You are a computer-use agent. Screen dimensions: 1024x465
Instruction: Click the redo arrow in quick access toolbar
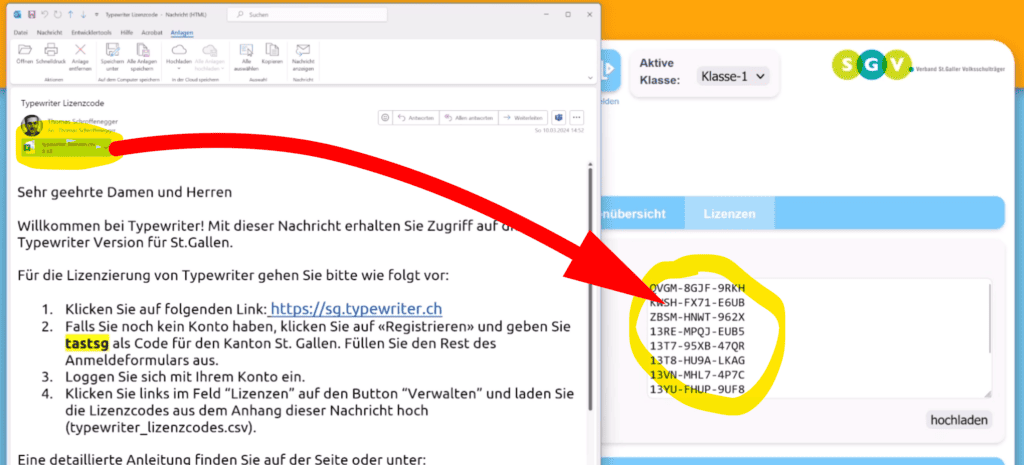point(57,14)
